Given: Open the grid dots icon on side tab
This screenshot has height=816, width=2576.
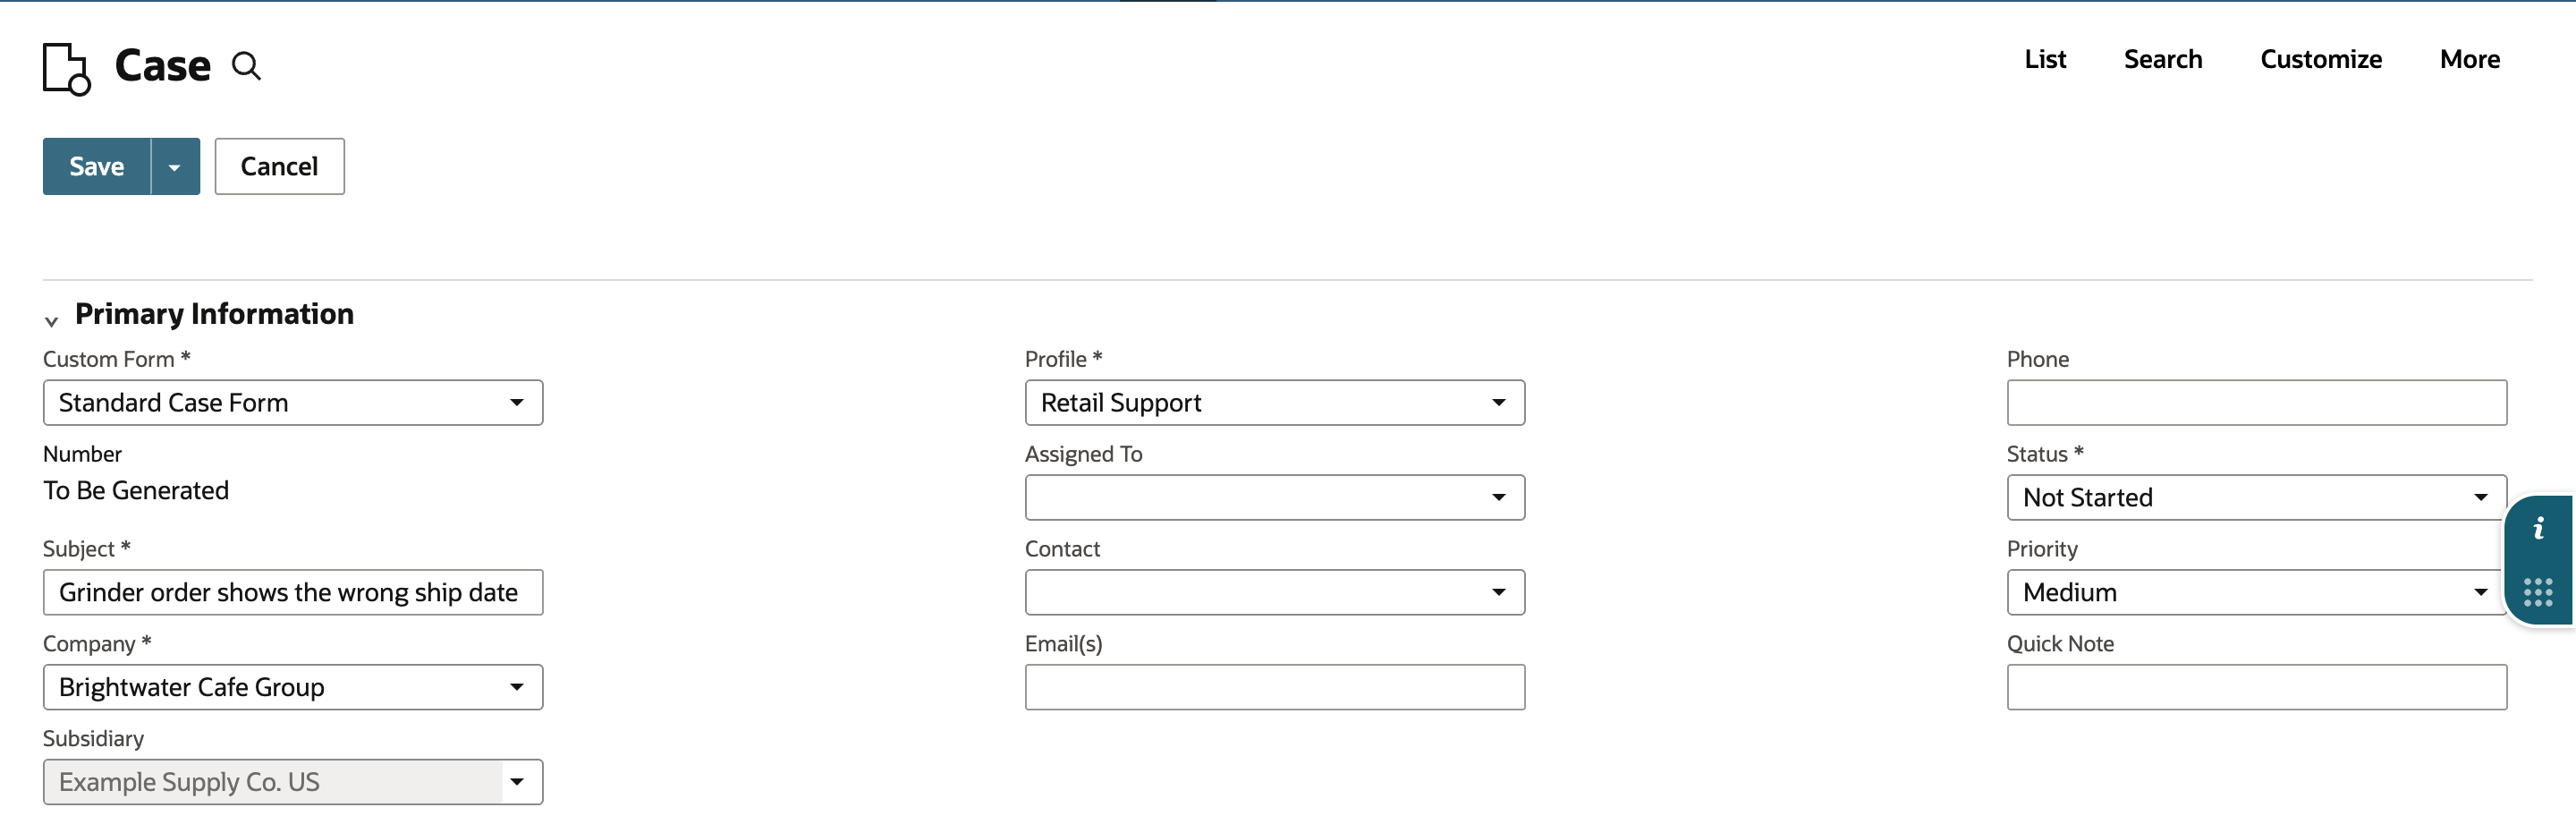Looking at the screenshot, I should (2538, 592).
